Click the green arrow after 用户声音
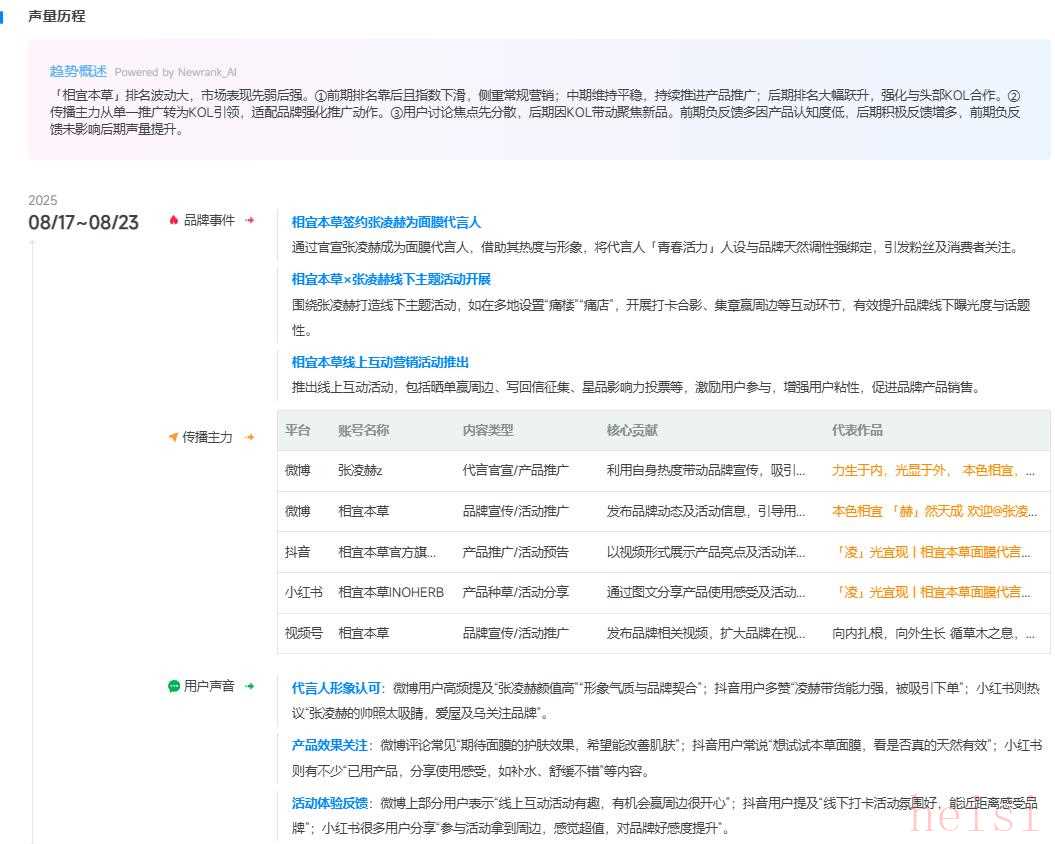The height and width of the screenshot is (844, 1055). tap(250, 686)
